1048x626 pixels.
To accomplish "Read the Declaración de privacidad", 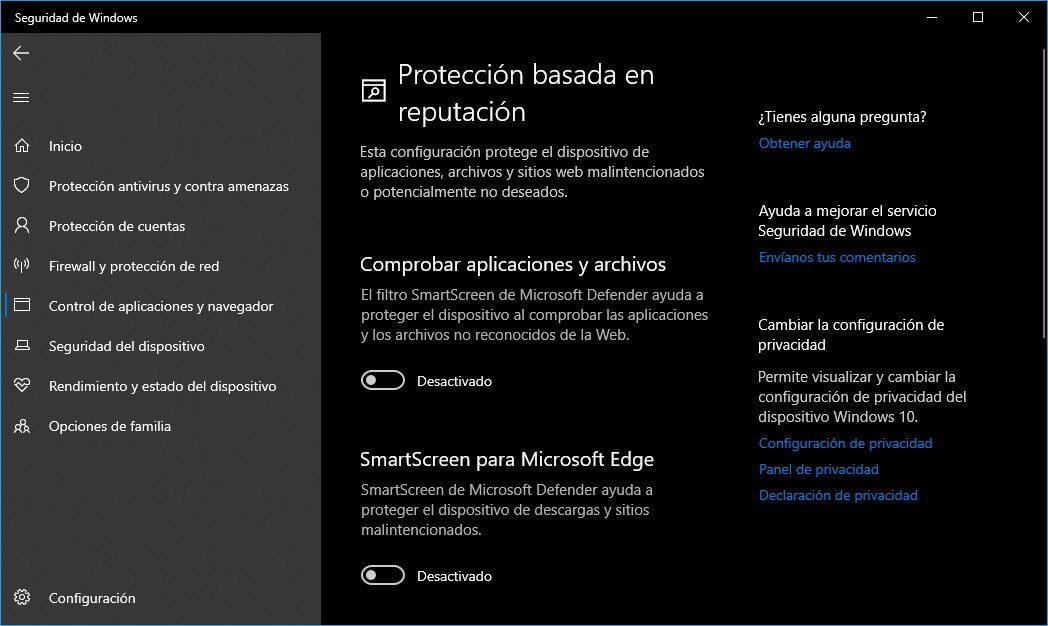I will (838, 495).
